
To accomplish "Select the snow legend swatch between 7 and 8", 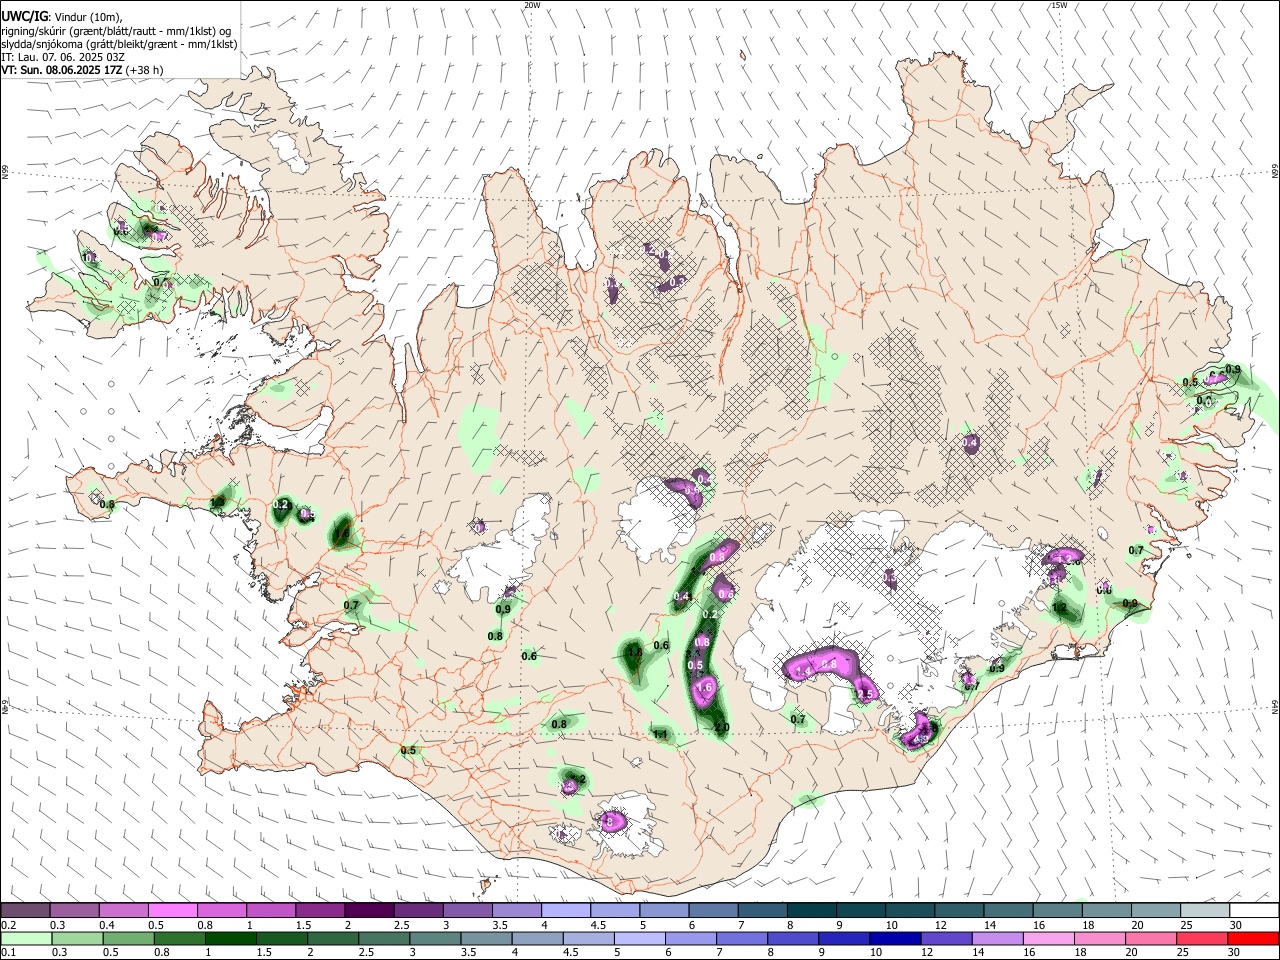I will tap(762, 911).
